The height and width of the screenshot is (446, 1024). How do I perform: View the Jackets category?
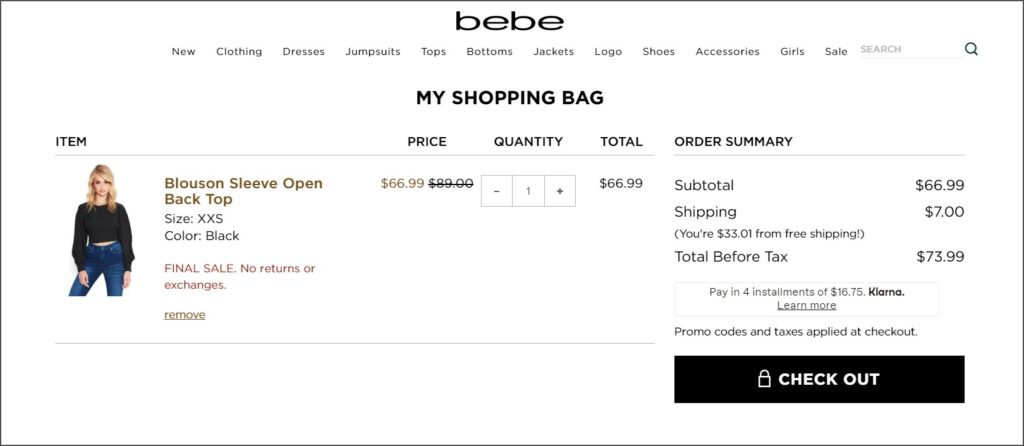[554, 52]
